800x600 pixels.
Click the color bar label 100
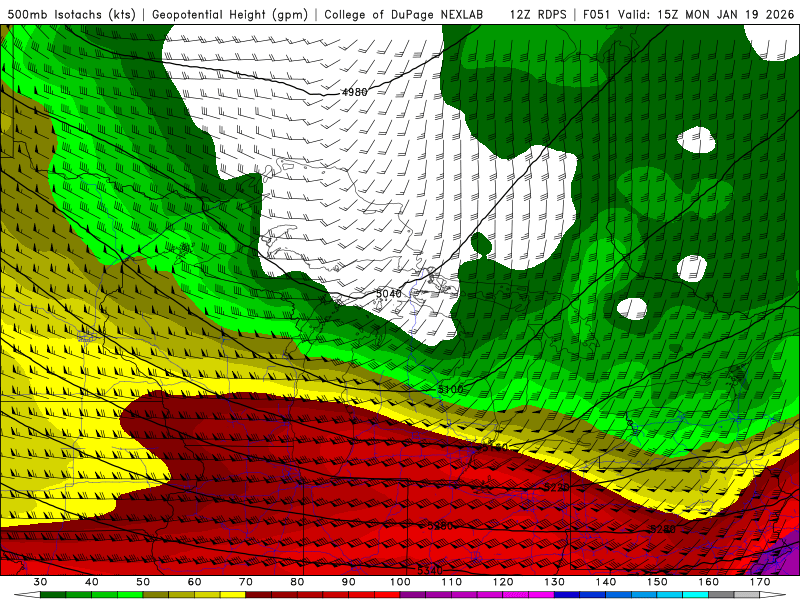click(400, 582)
